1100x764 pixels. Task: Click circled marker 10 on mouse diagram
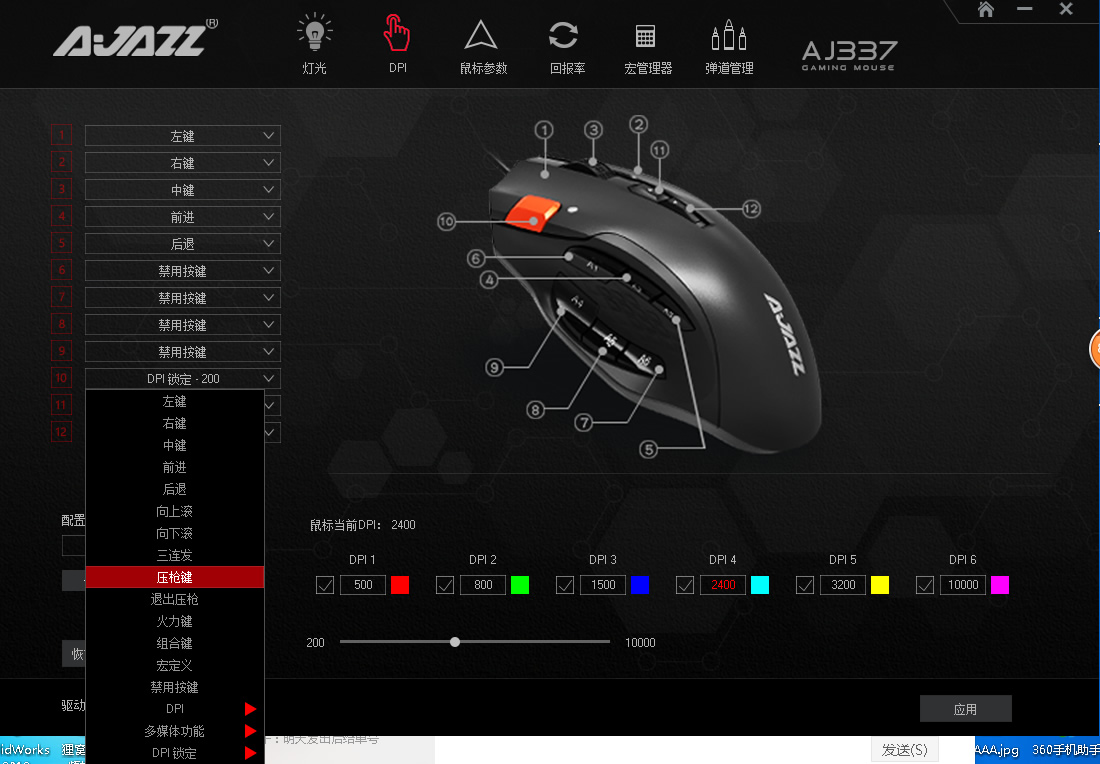[x=446, y=222]
